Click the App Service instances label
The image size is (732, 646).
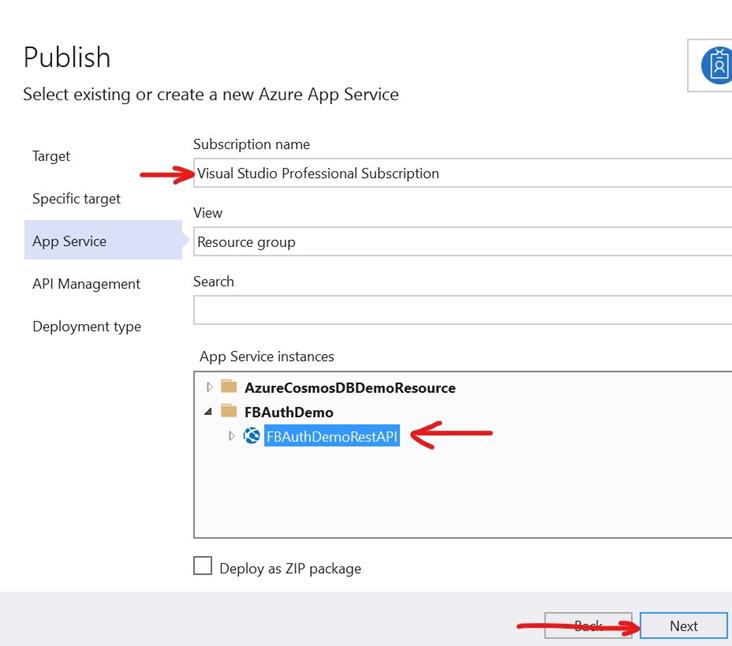coord(267,357)
